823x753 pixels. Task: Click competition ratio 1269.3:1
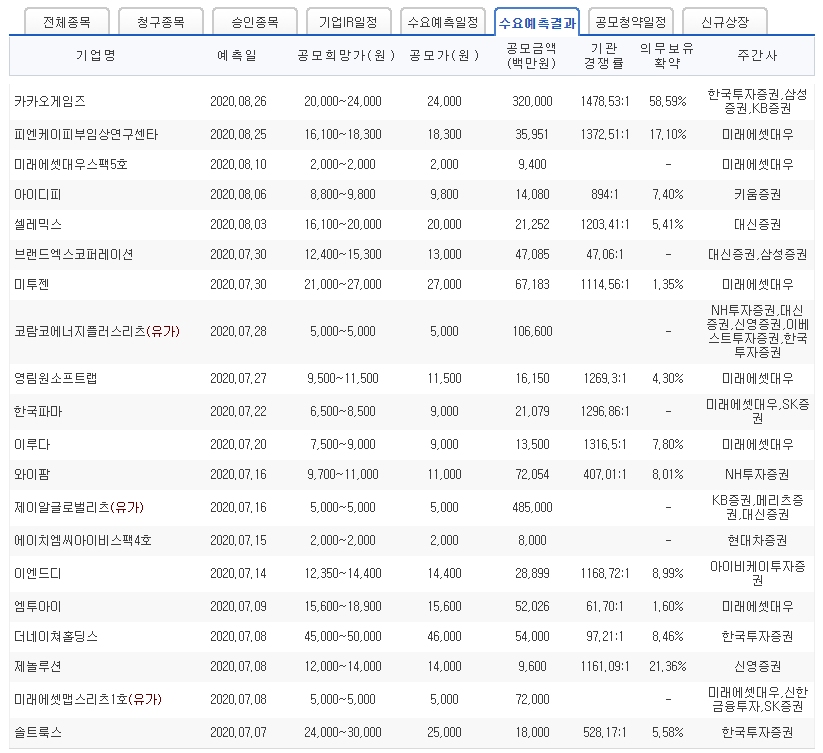[x=605, y=378]
